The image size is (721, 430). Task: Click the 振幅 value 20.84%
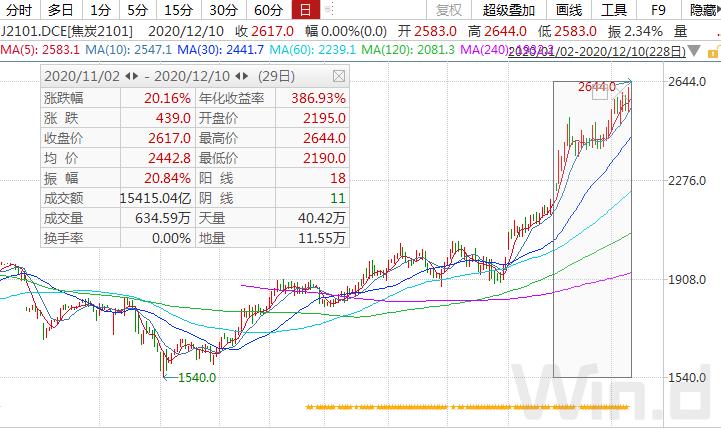click(x=167, y=178)
